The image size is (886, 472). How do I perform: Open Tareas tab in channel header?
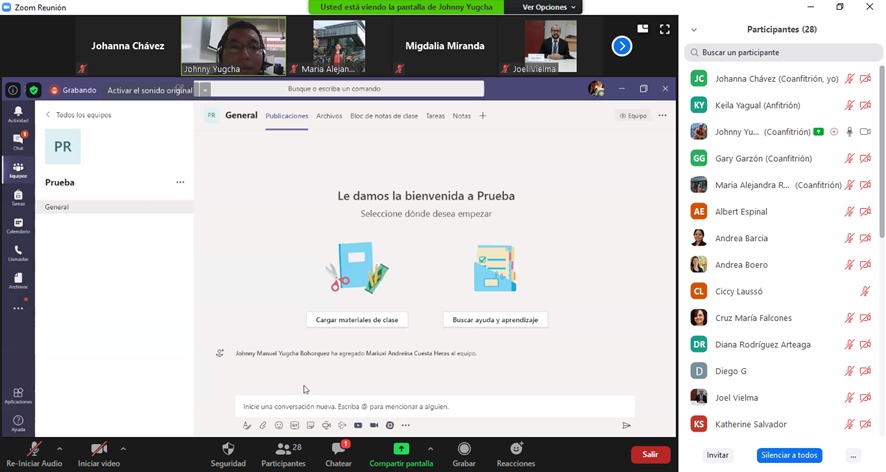point(435,116)
